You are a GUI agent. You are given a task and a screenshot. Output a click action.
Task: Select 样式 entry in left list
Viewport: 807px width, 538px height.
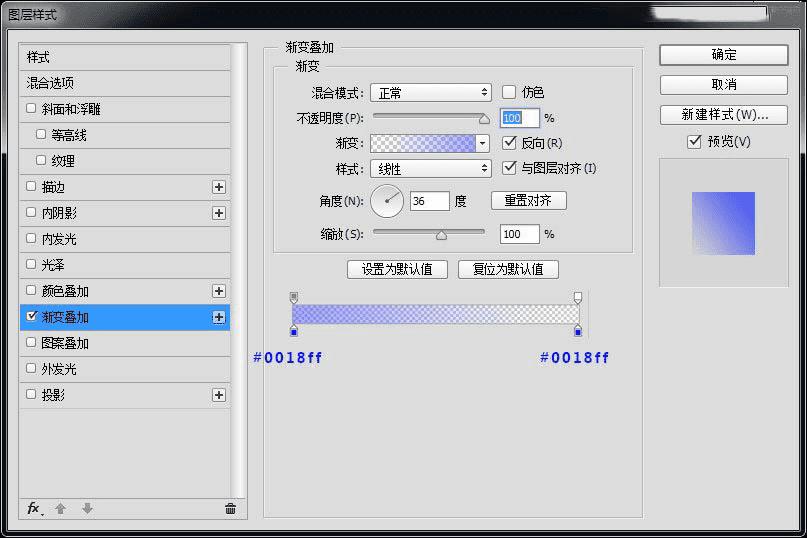(x=125, y=57)
